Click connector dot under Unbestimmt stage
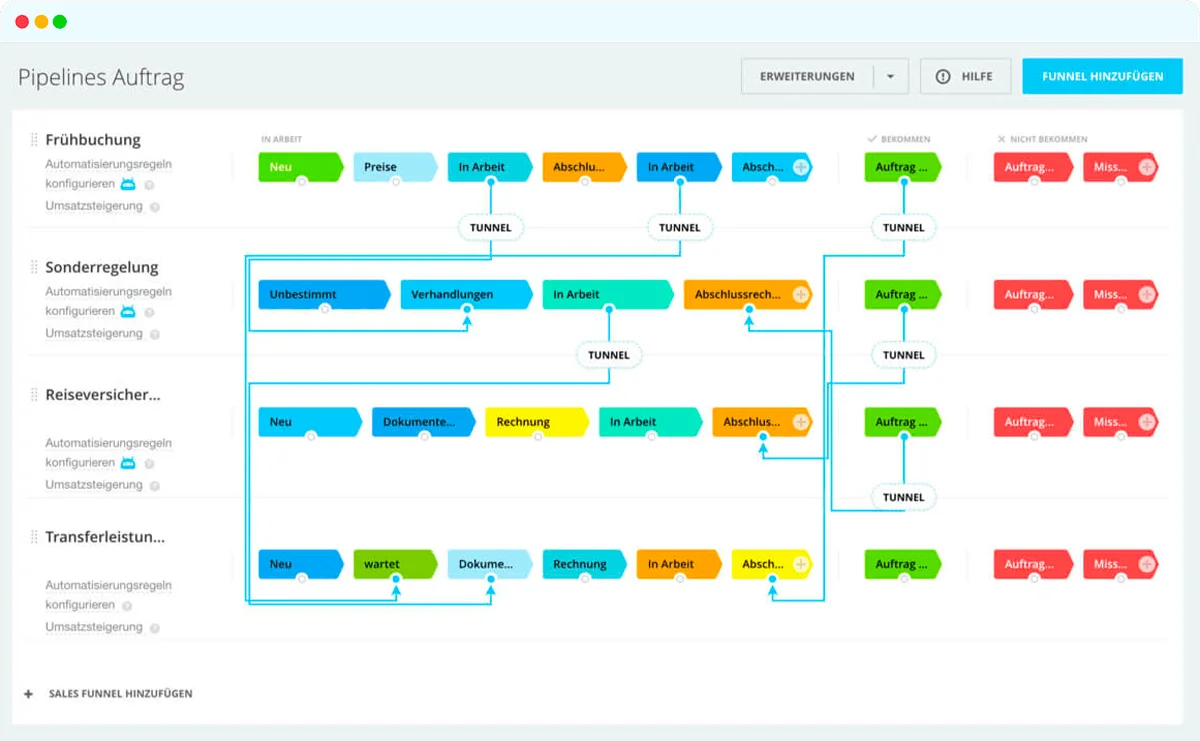 pos(325,310)
